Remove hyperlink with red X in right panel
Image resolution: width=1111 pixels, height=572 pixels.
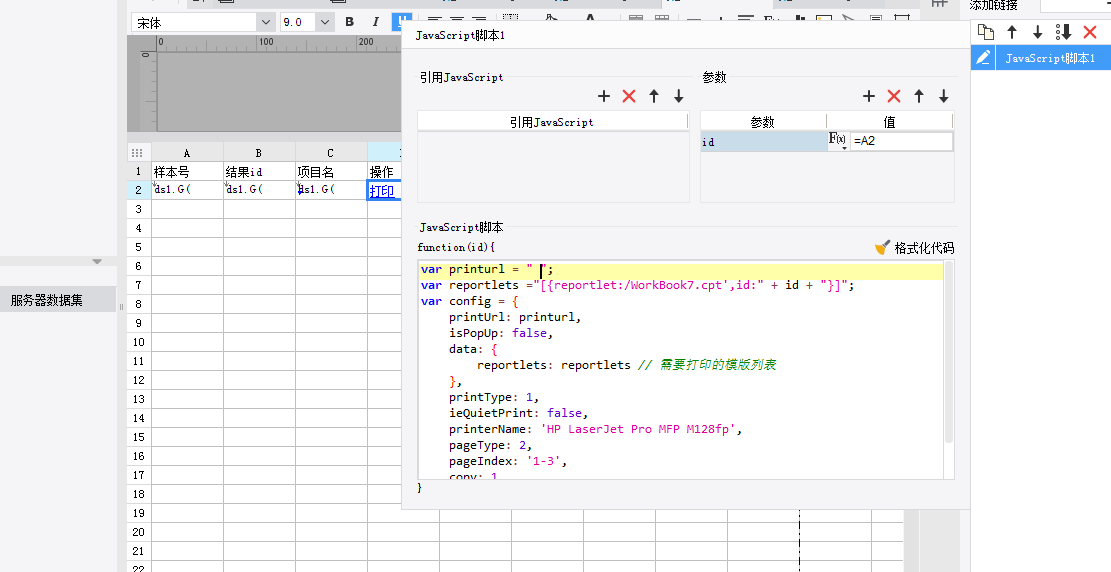(1090, 32)
